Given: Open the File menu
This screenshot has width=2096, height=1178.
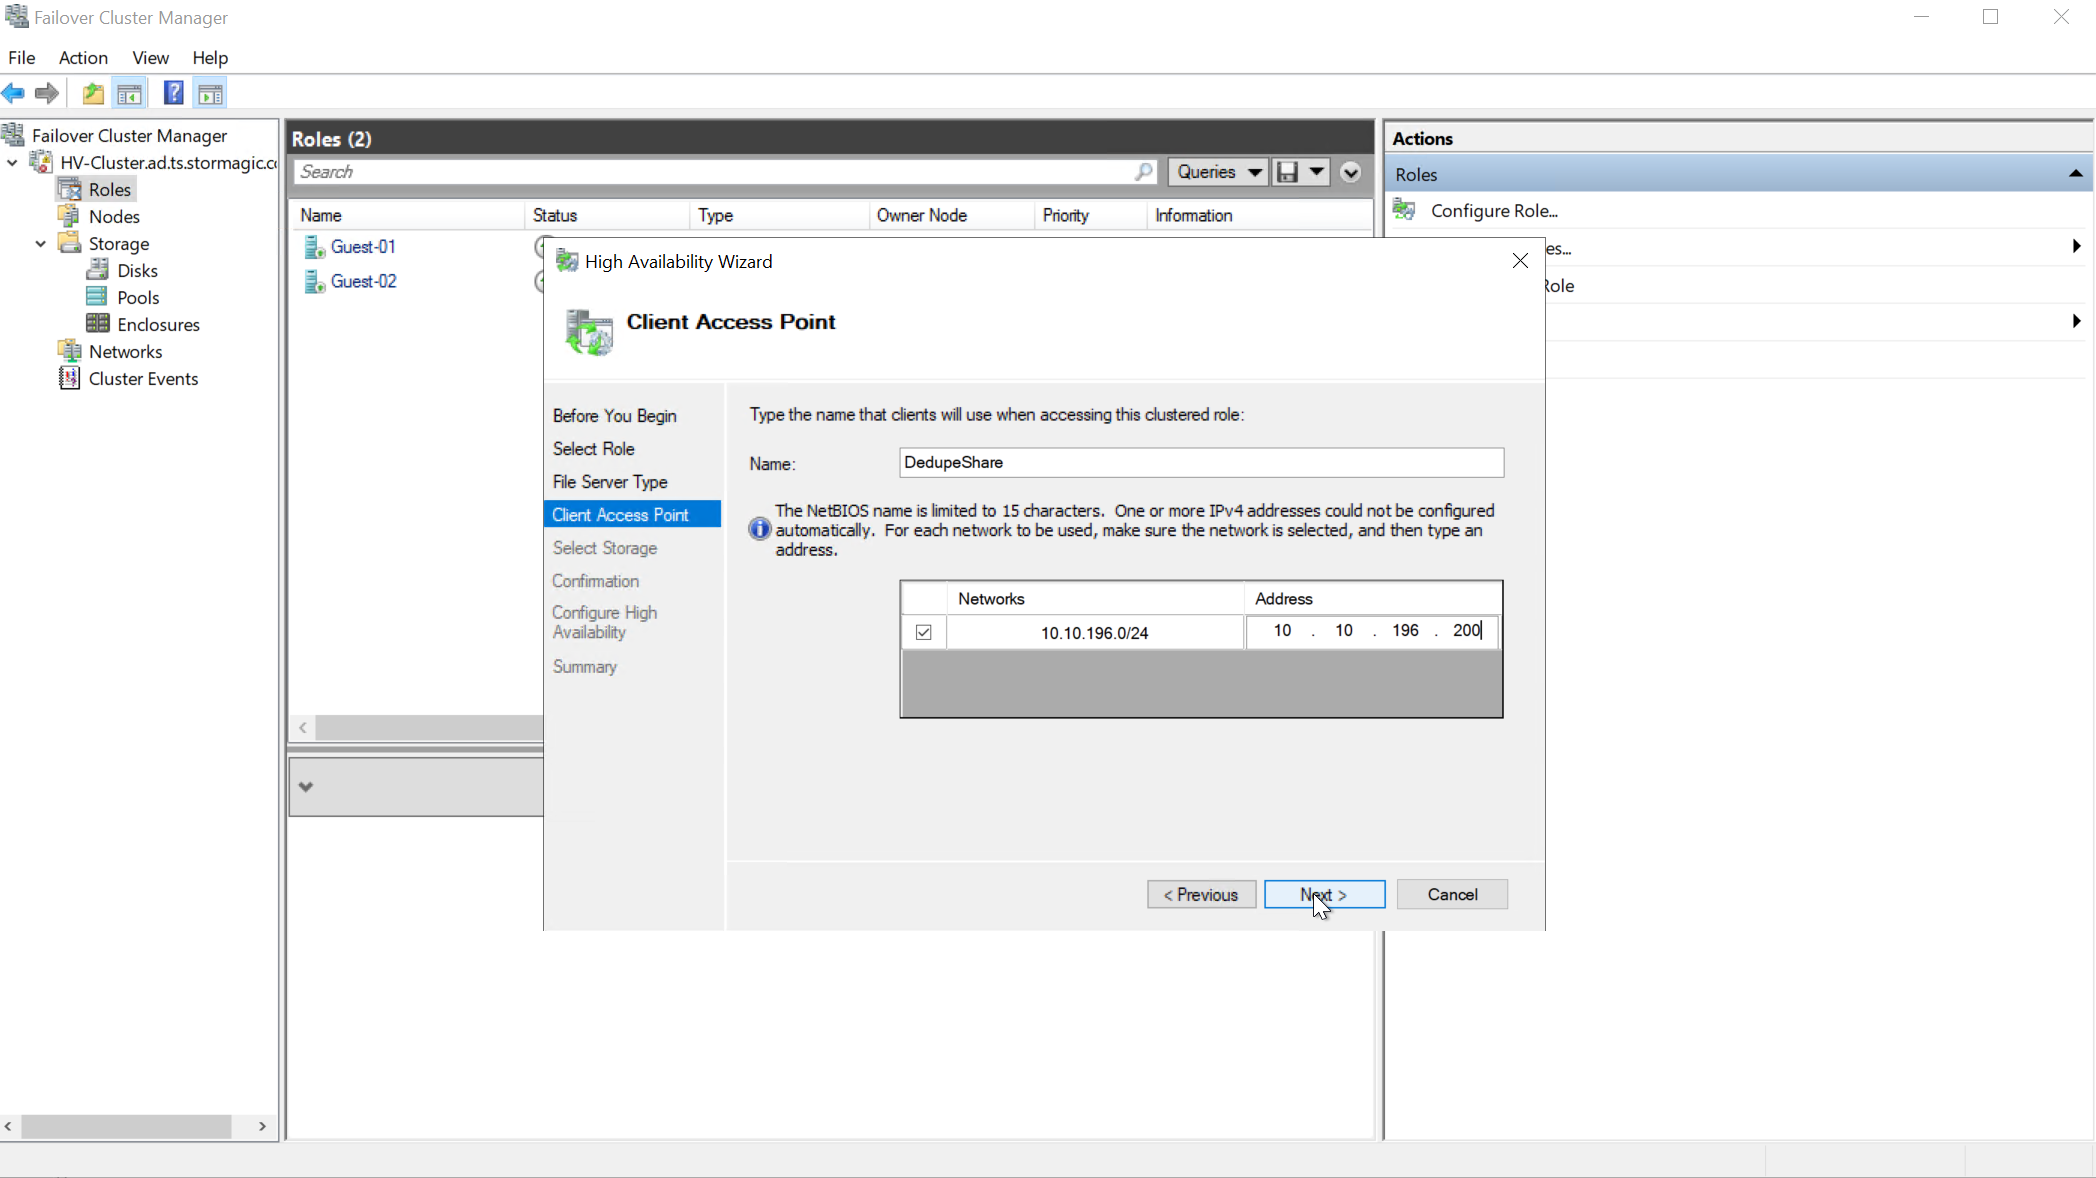Looking at the screenshot, I should click(21, 57).
